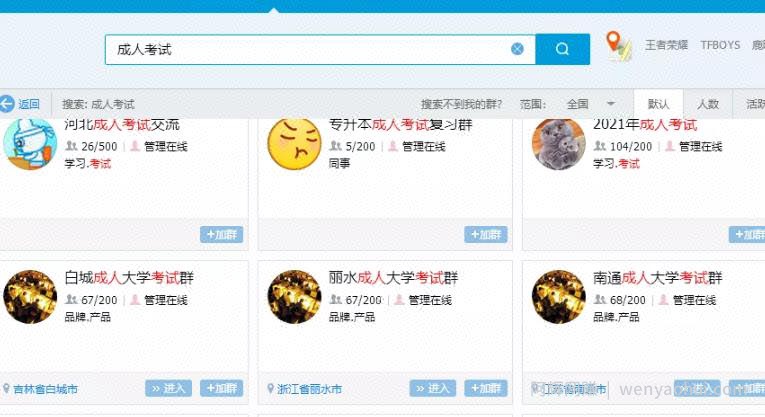The width and height of the screenshot is (765, 417).
Task: Join 白城成人大学考试群 via 加群
Action: click(x=221, y=388)
